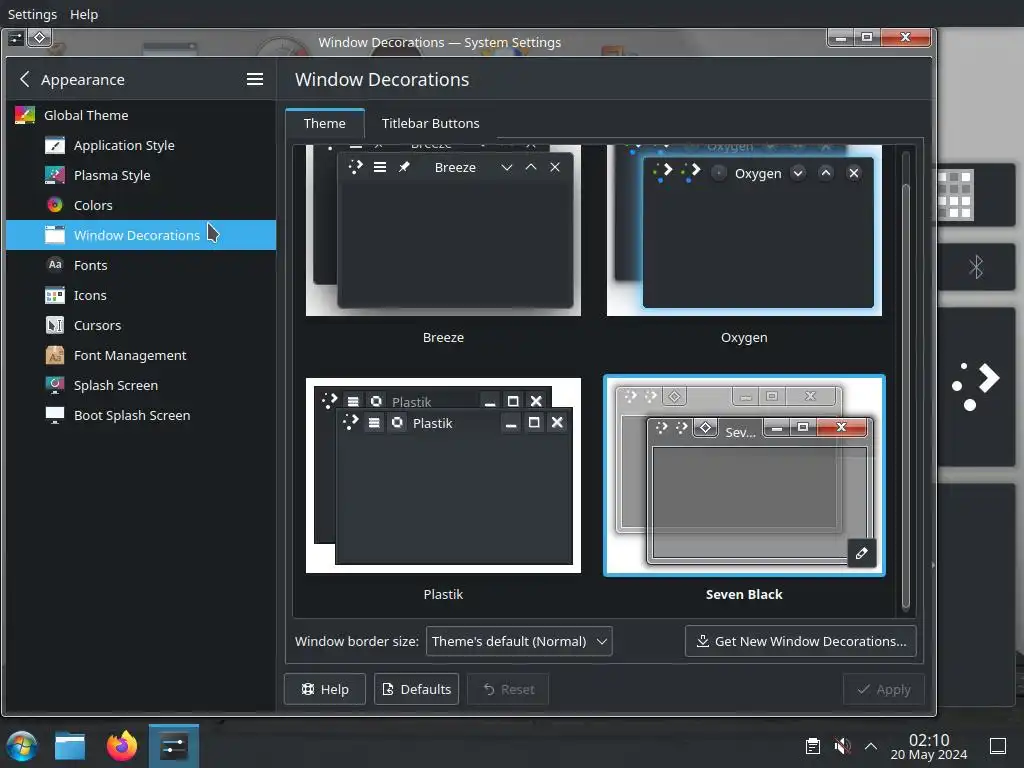Open Window border size dropdown
Viewport: 1024px width, 768px height.
pos(519,641)
